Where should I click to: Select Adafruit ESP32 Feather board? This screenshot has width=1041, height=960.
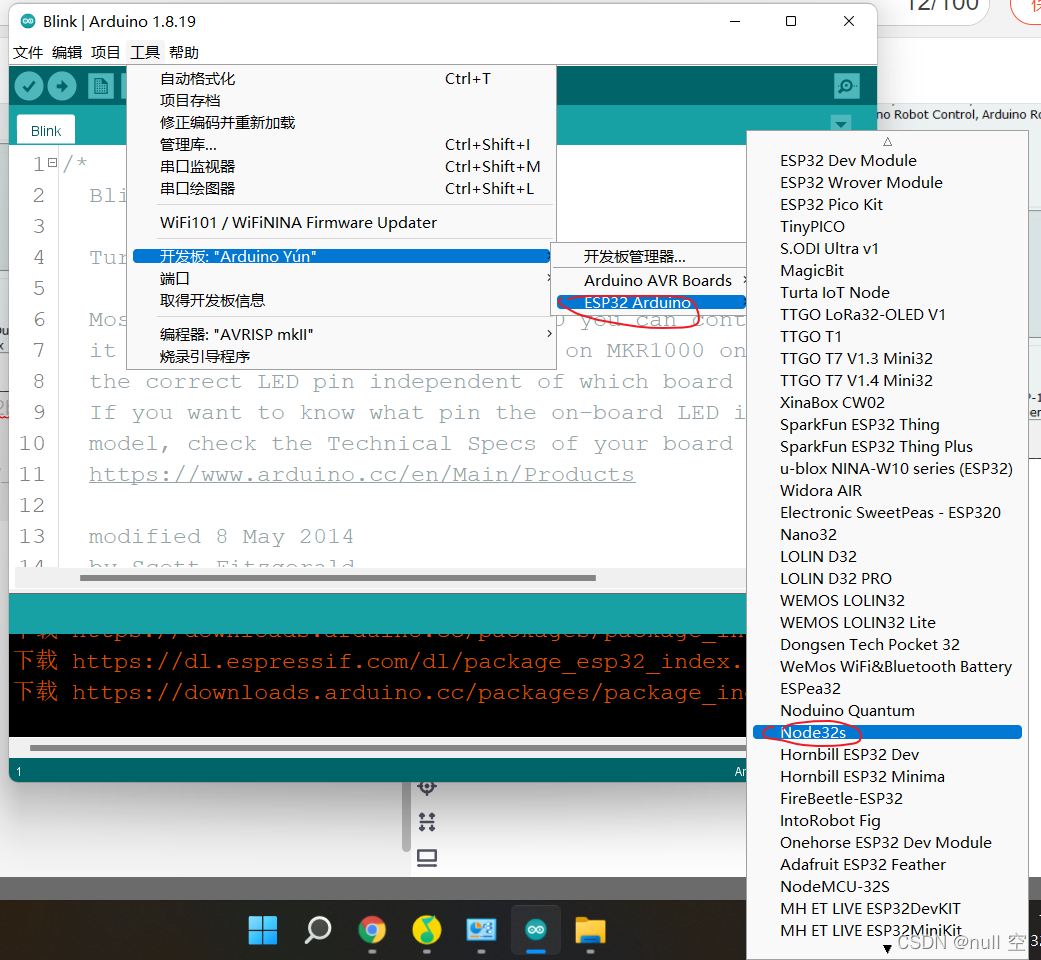coord(887,864)
